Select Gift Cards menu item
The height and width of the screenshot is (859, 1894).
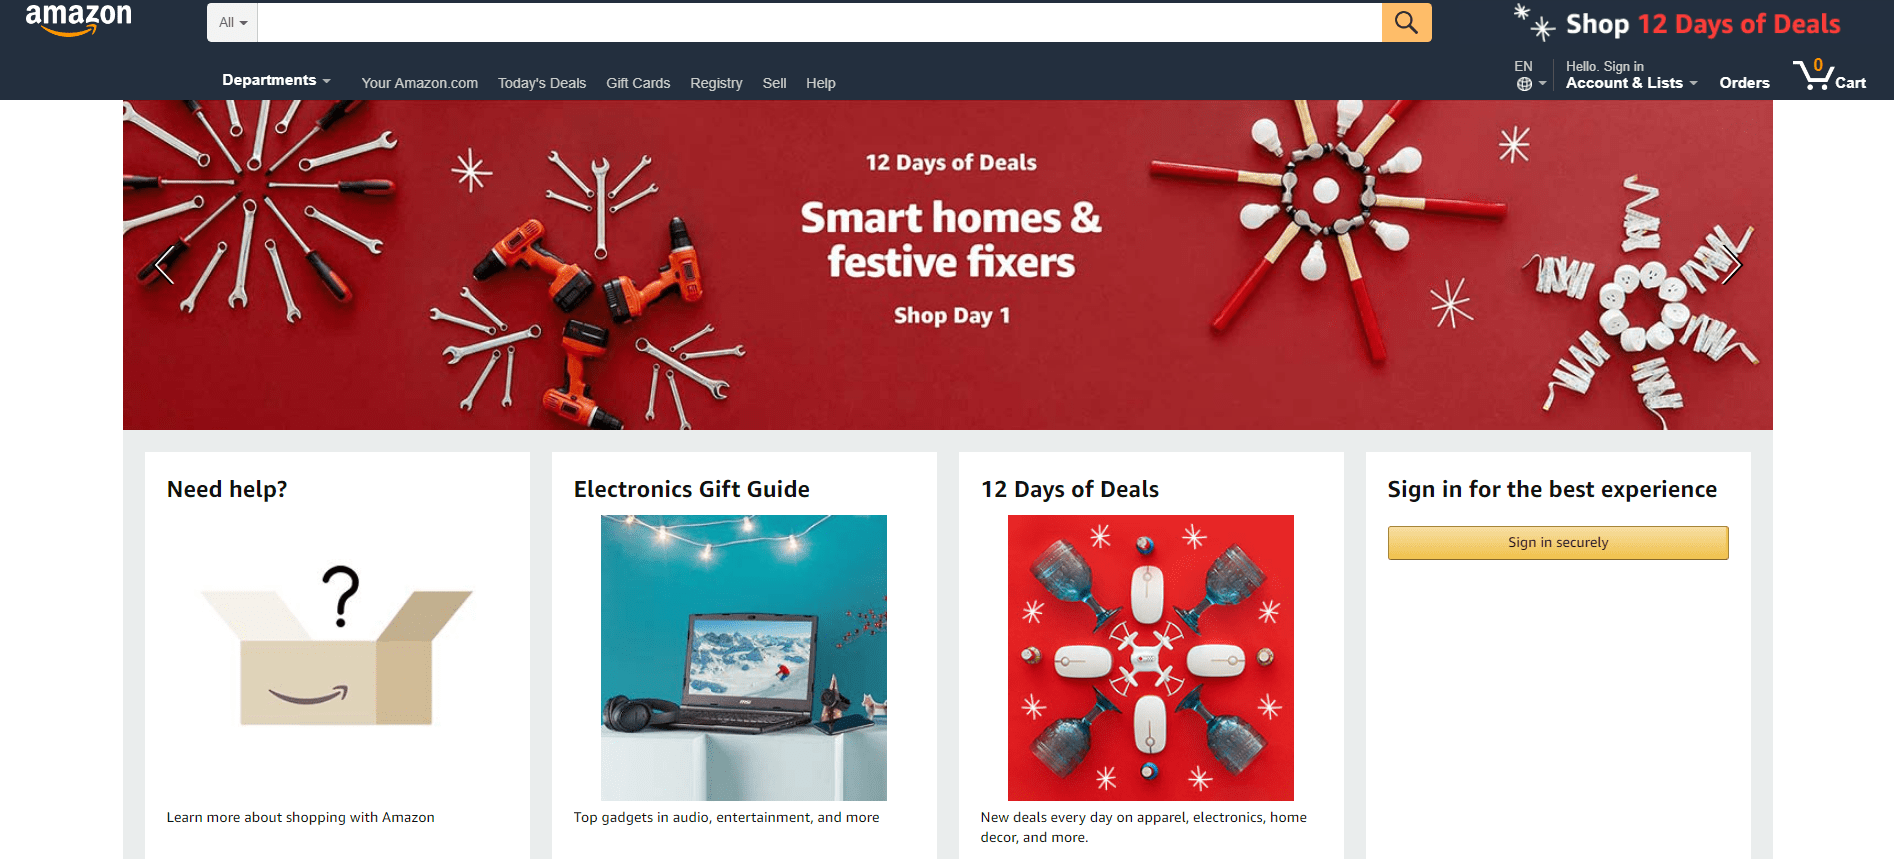[638, 83]
